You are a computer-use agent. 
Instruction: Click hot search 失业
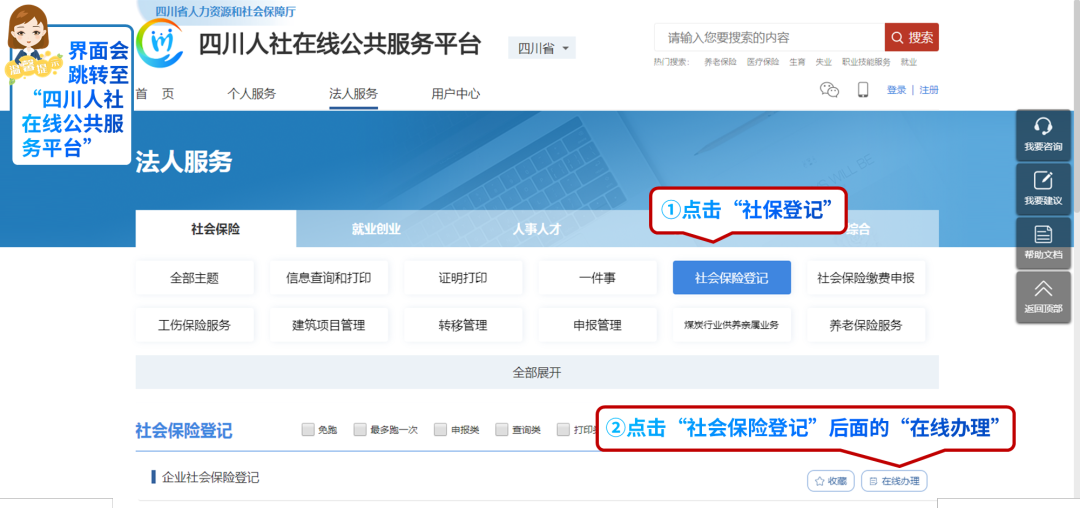point(824,62)
